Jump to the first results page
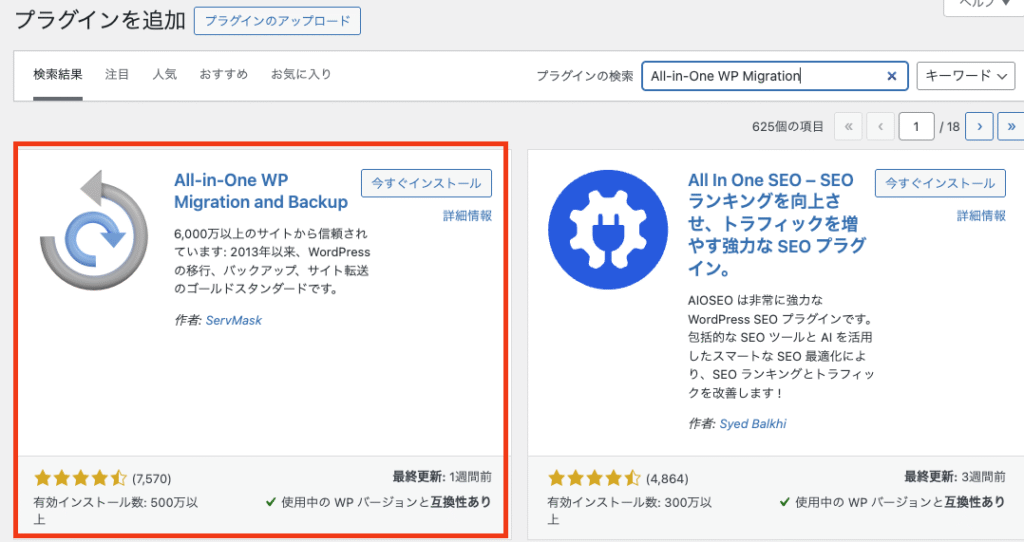This screenshot has height=542, width=1024. point(848,127)
